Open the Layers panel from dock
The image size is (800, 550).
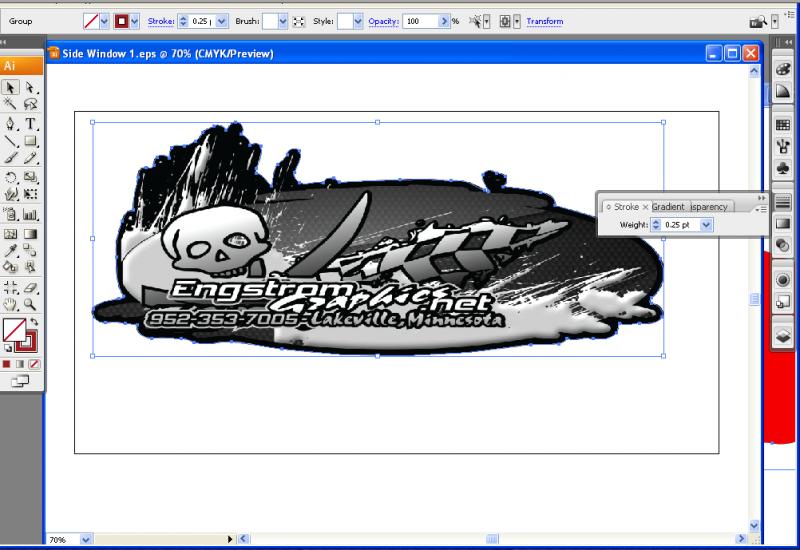coord(783,336)
